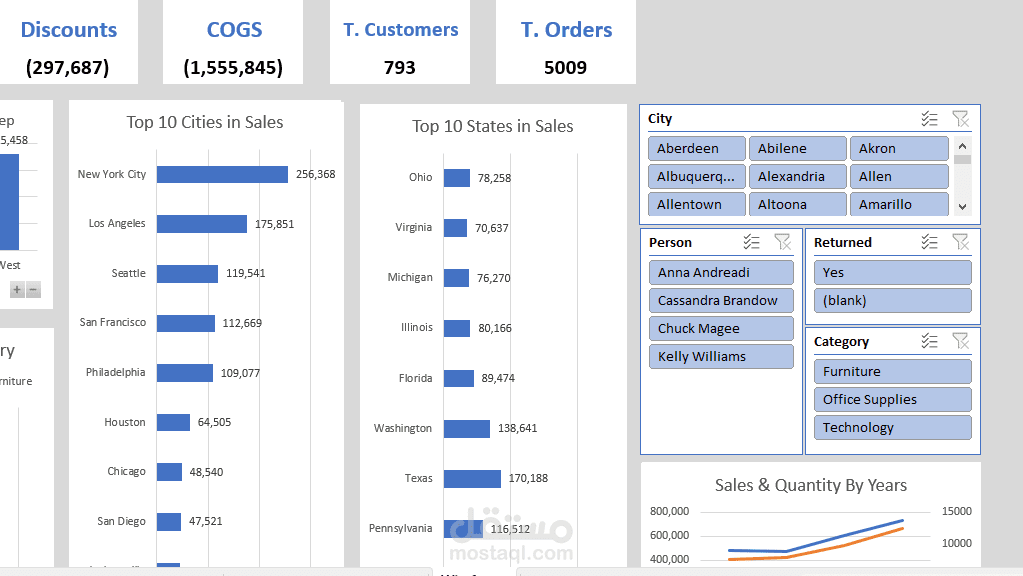Click the Discounts KPI card title
Screen dimensions: 1023x576
(x=69, y=30)
